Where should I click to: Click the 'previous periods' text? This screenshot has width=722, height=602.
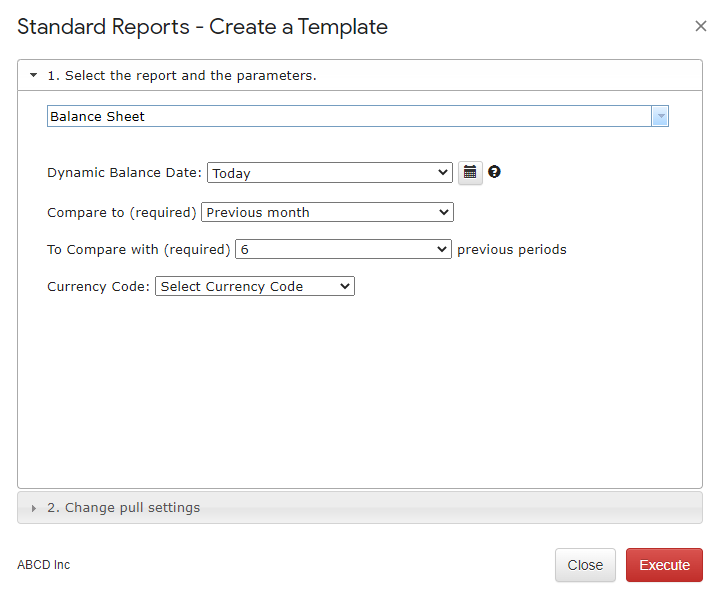(x=512, y=250)
